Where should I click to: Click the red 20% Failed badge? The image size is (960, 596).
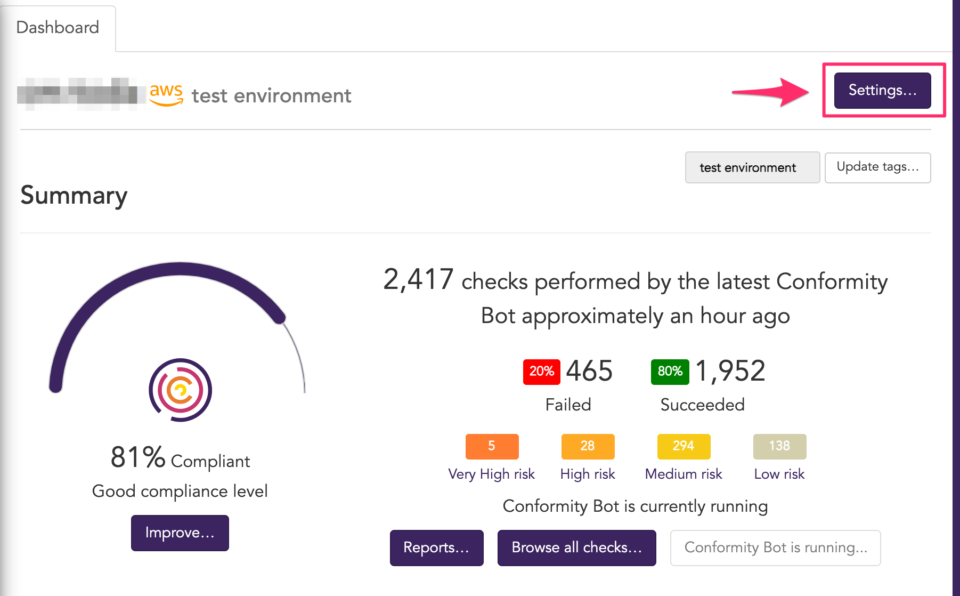pyautogui.click(x=541, y=371)
